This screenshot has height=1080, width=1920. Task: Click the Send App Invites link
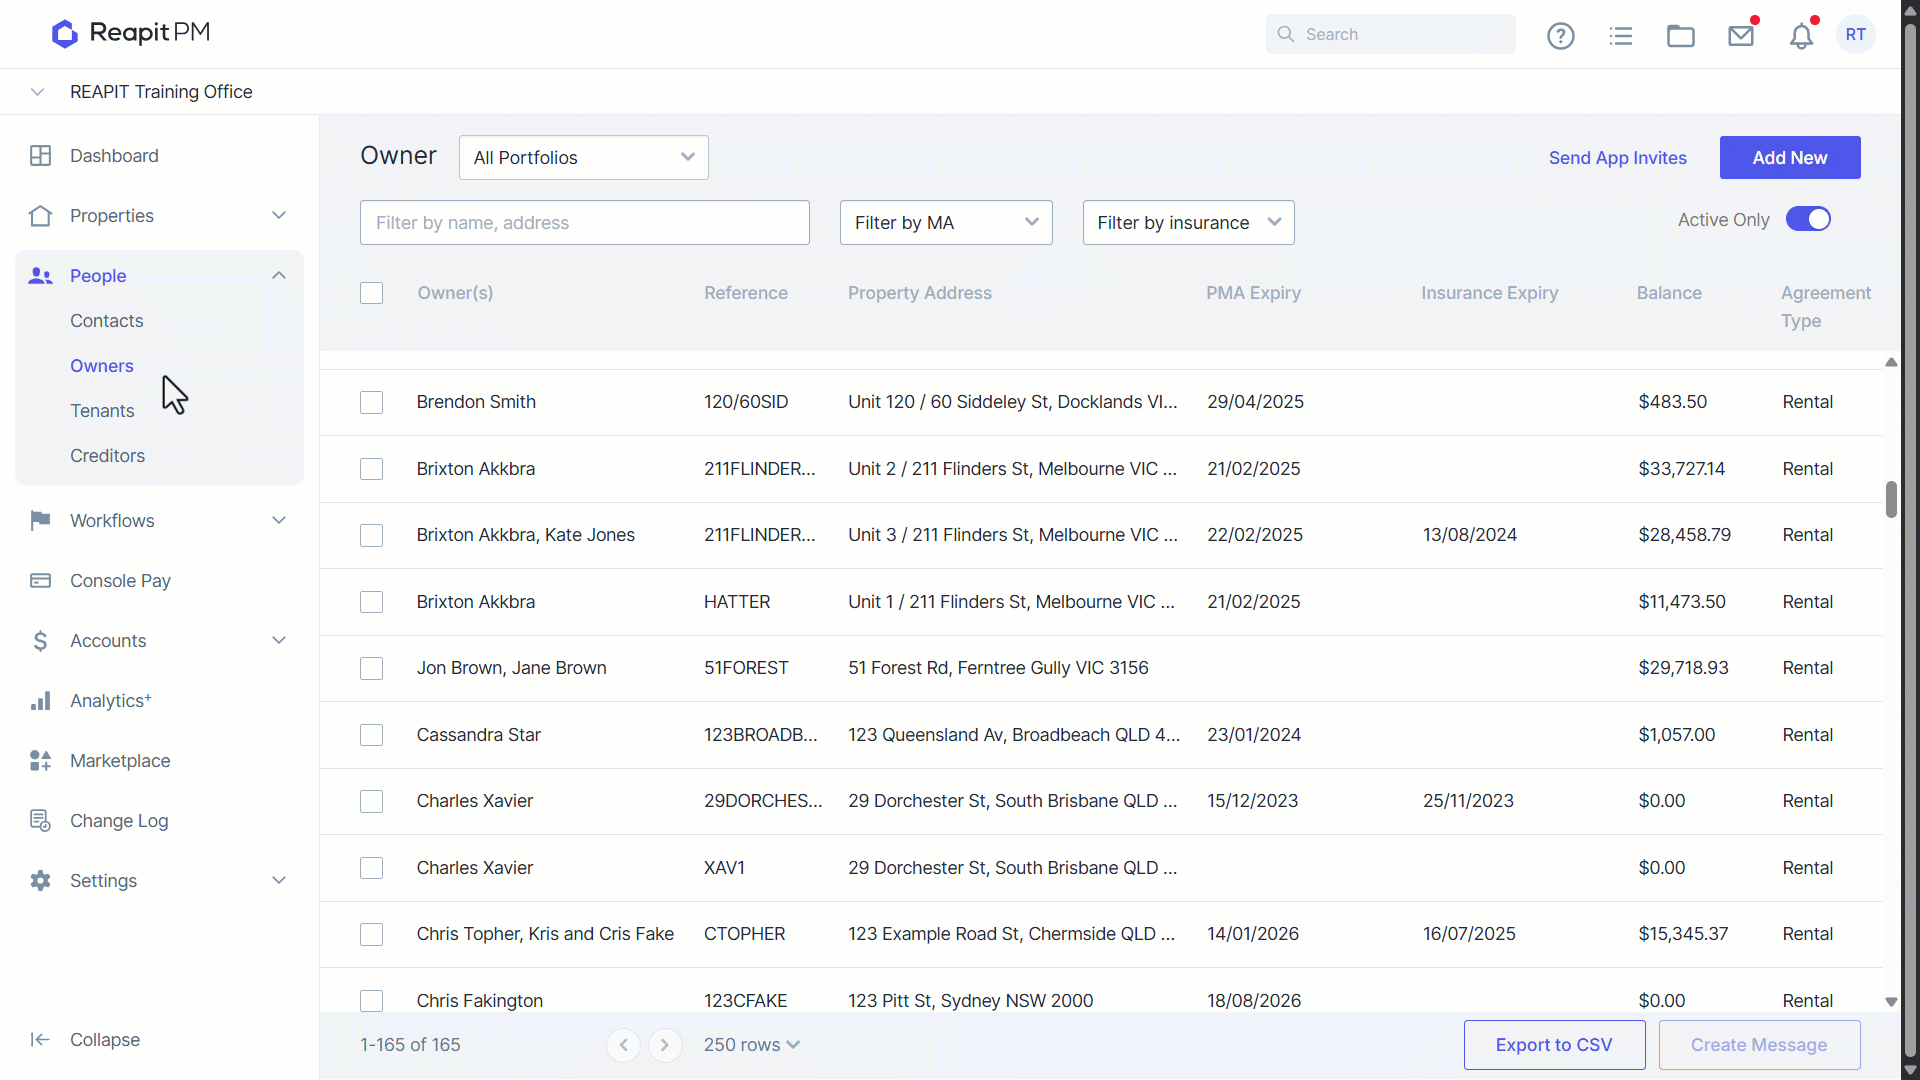coord(1617,158)
